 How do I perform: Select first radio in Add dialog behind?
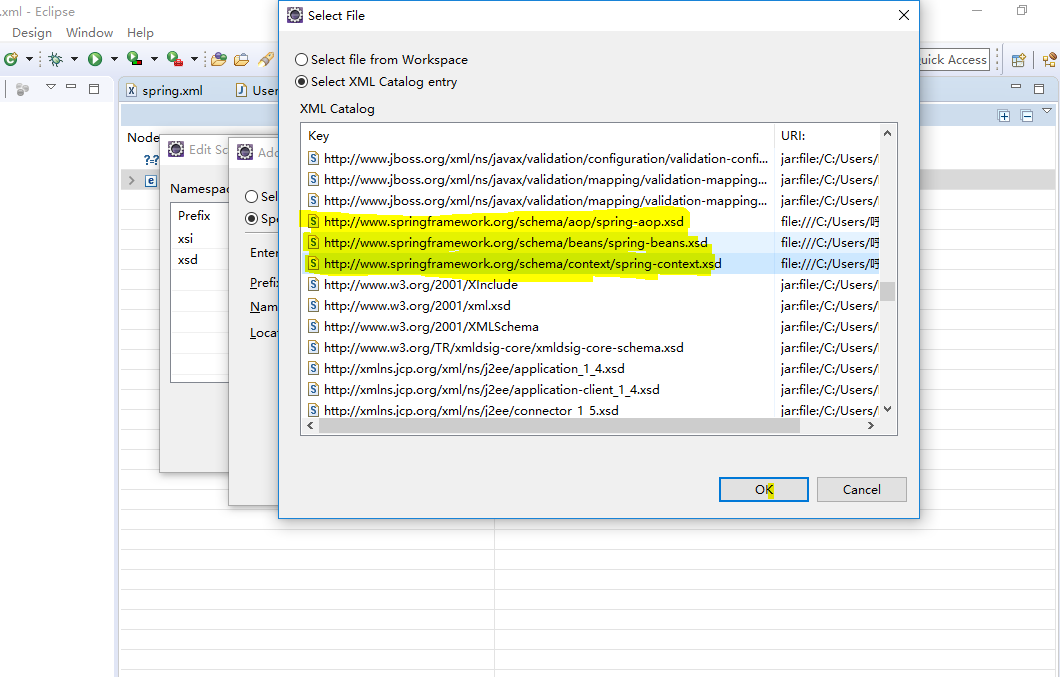click(251, 196)
